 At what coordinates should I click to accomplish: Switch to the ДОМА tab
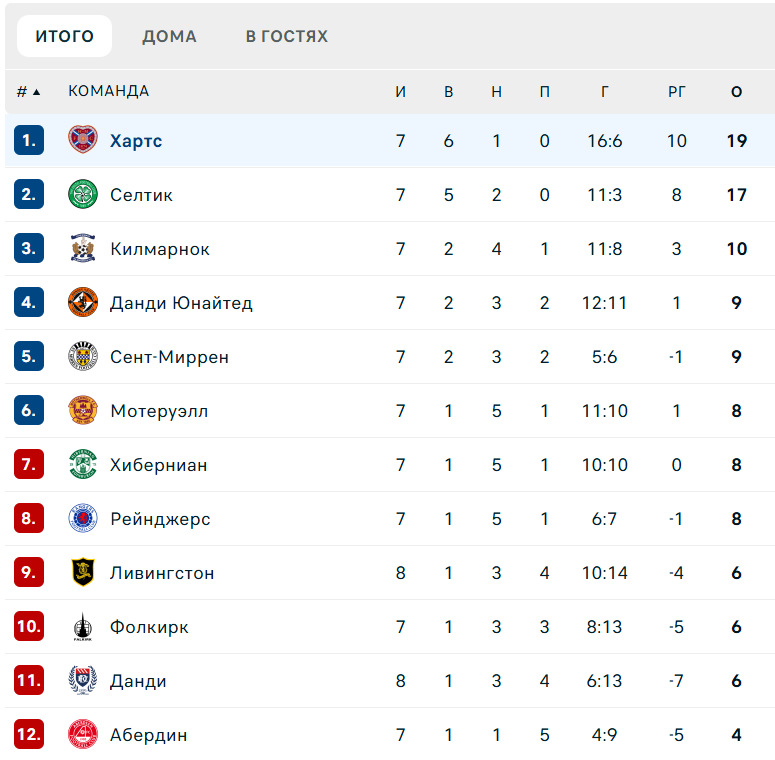[169, 37]
